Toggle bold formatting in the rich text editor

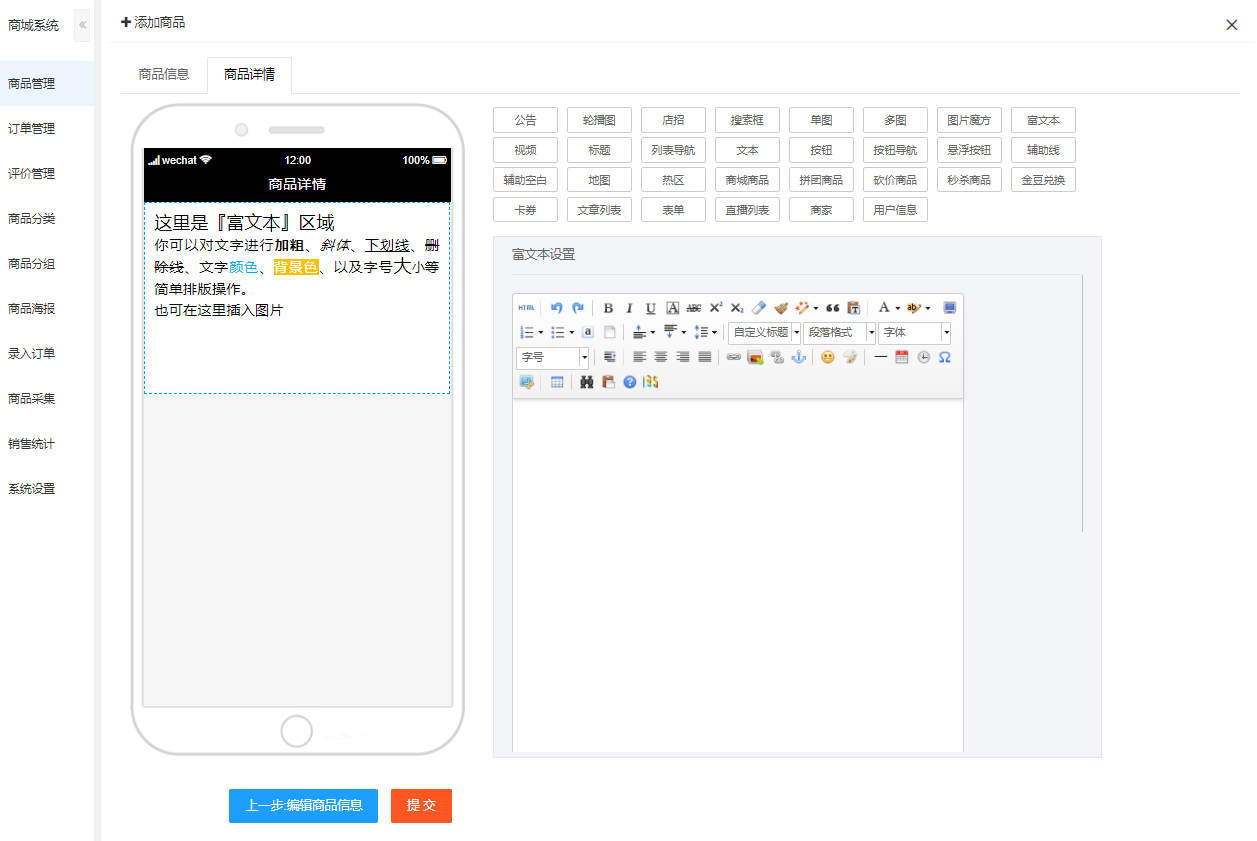point(608,308)
